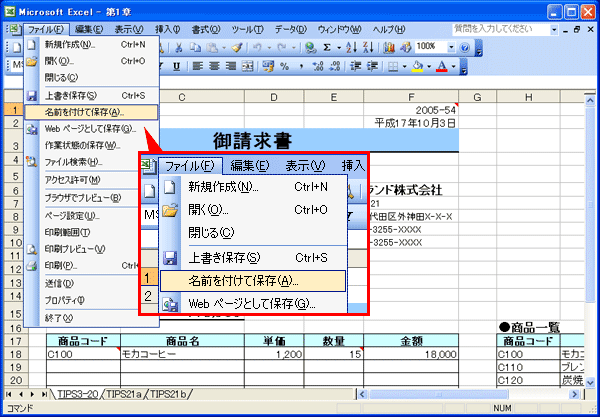Viewport: 600px width, 417px height.
Task: Open the 挿入(I) menu
Action: 167,29
